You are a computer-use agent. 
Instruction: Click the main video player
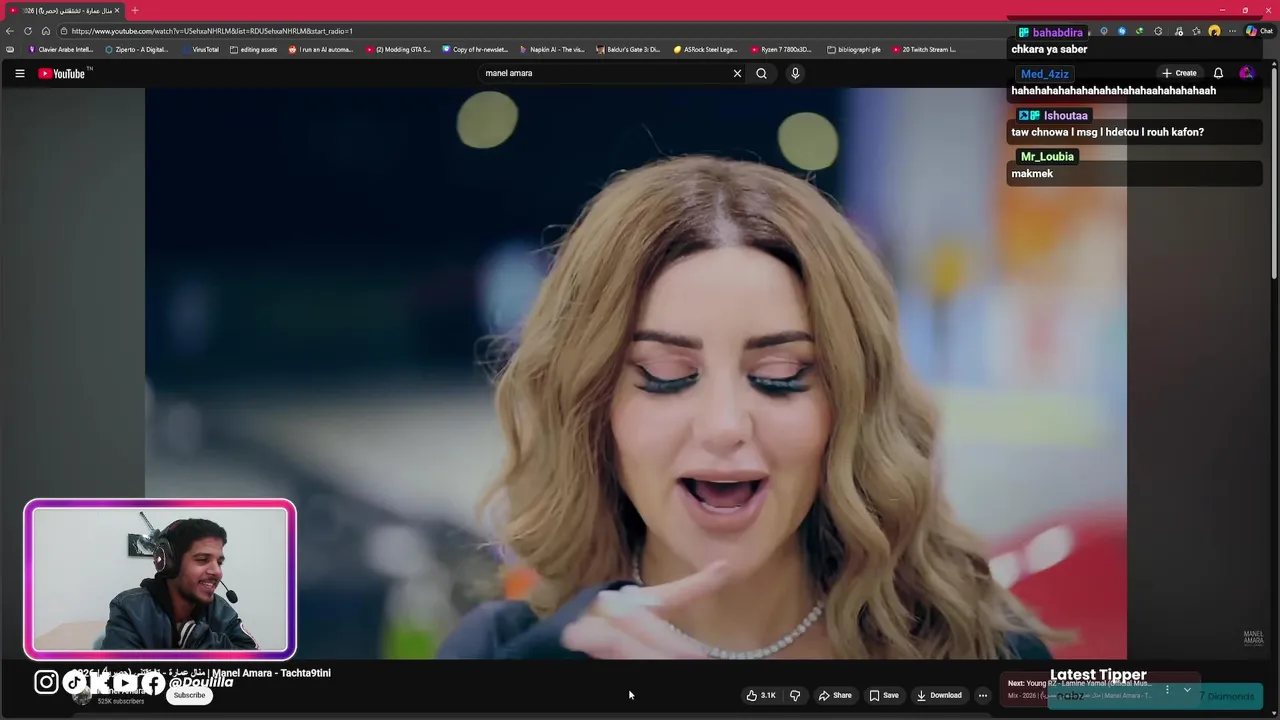coord(635,373)
